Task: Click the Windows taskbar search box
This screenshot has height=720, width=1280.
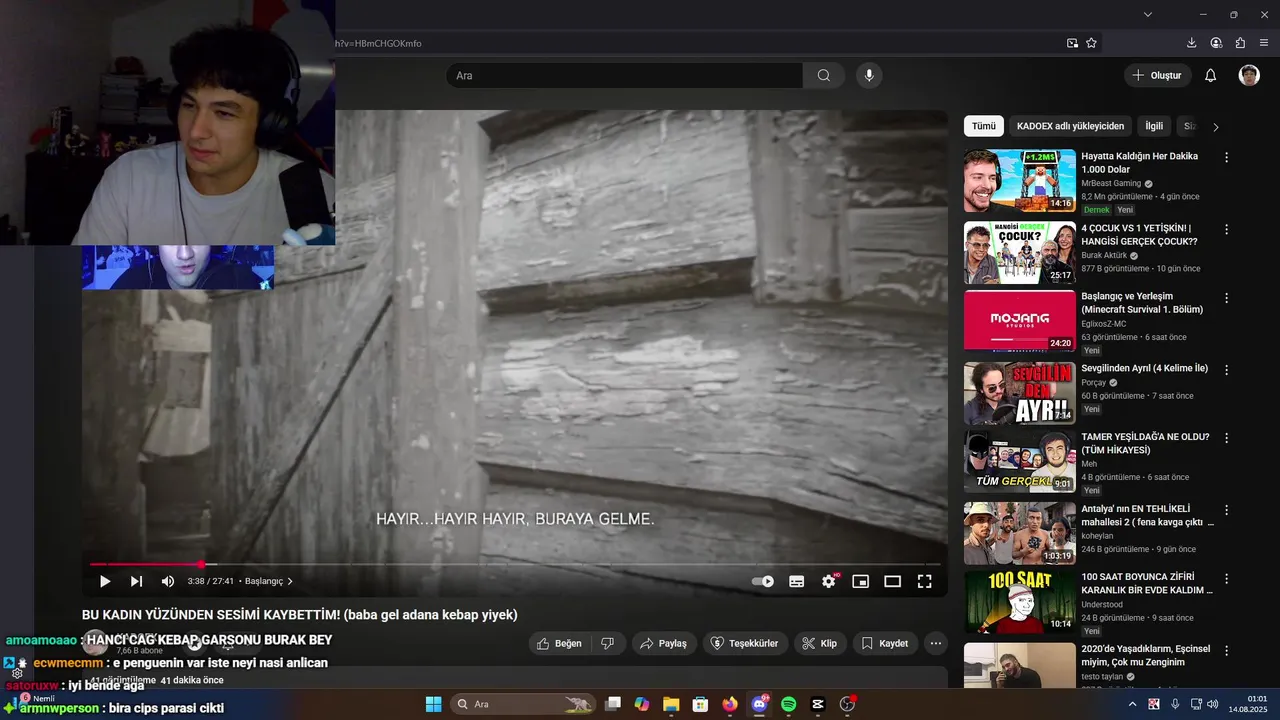Action: 523,704
